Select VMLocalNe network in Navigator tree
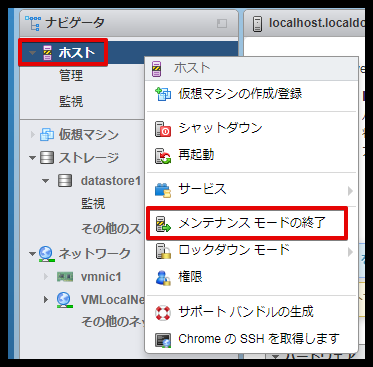The image size is (373, 367). 113,300
